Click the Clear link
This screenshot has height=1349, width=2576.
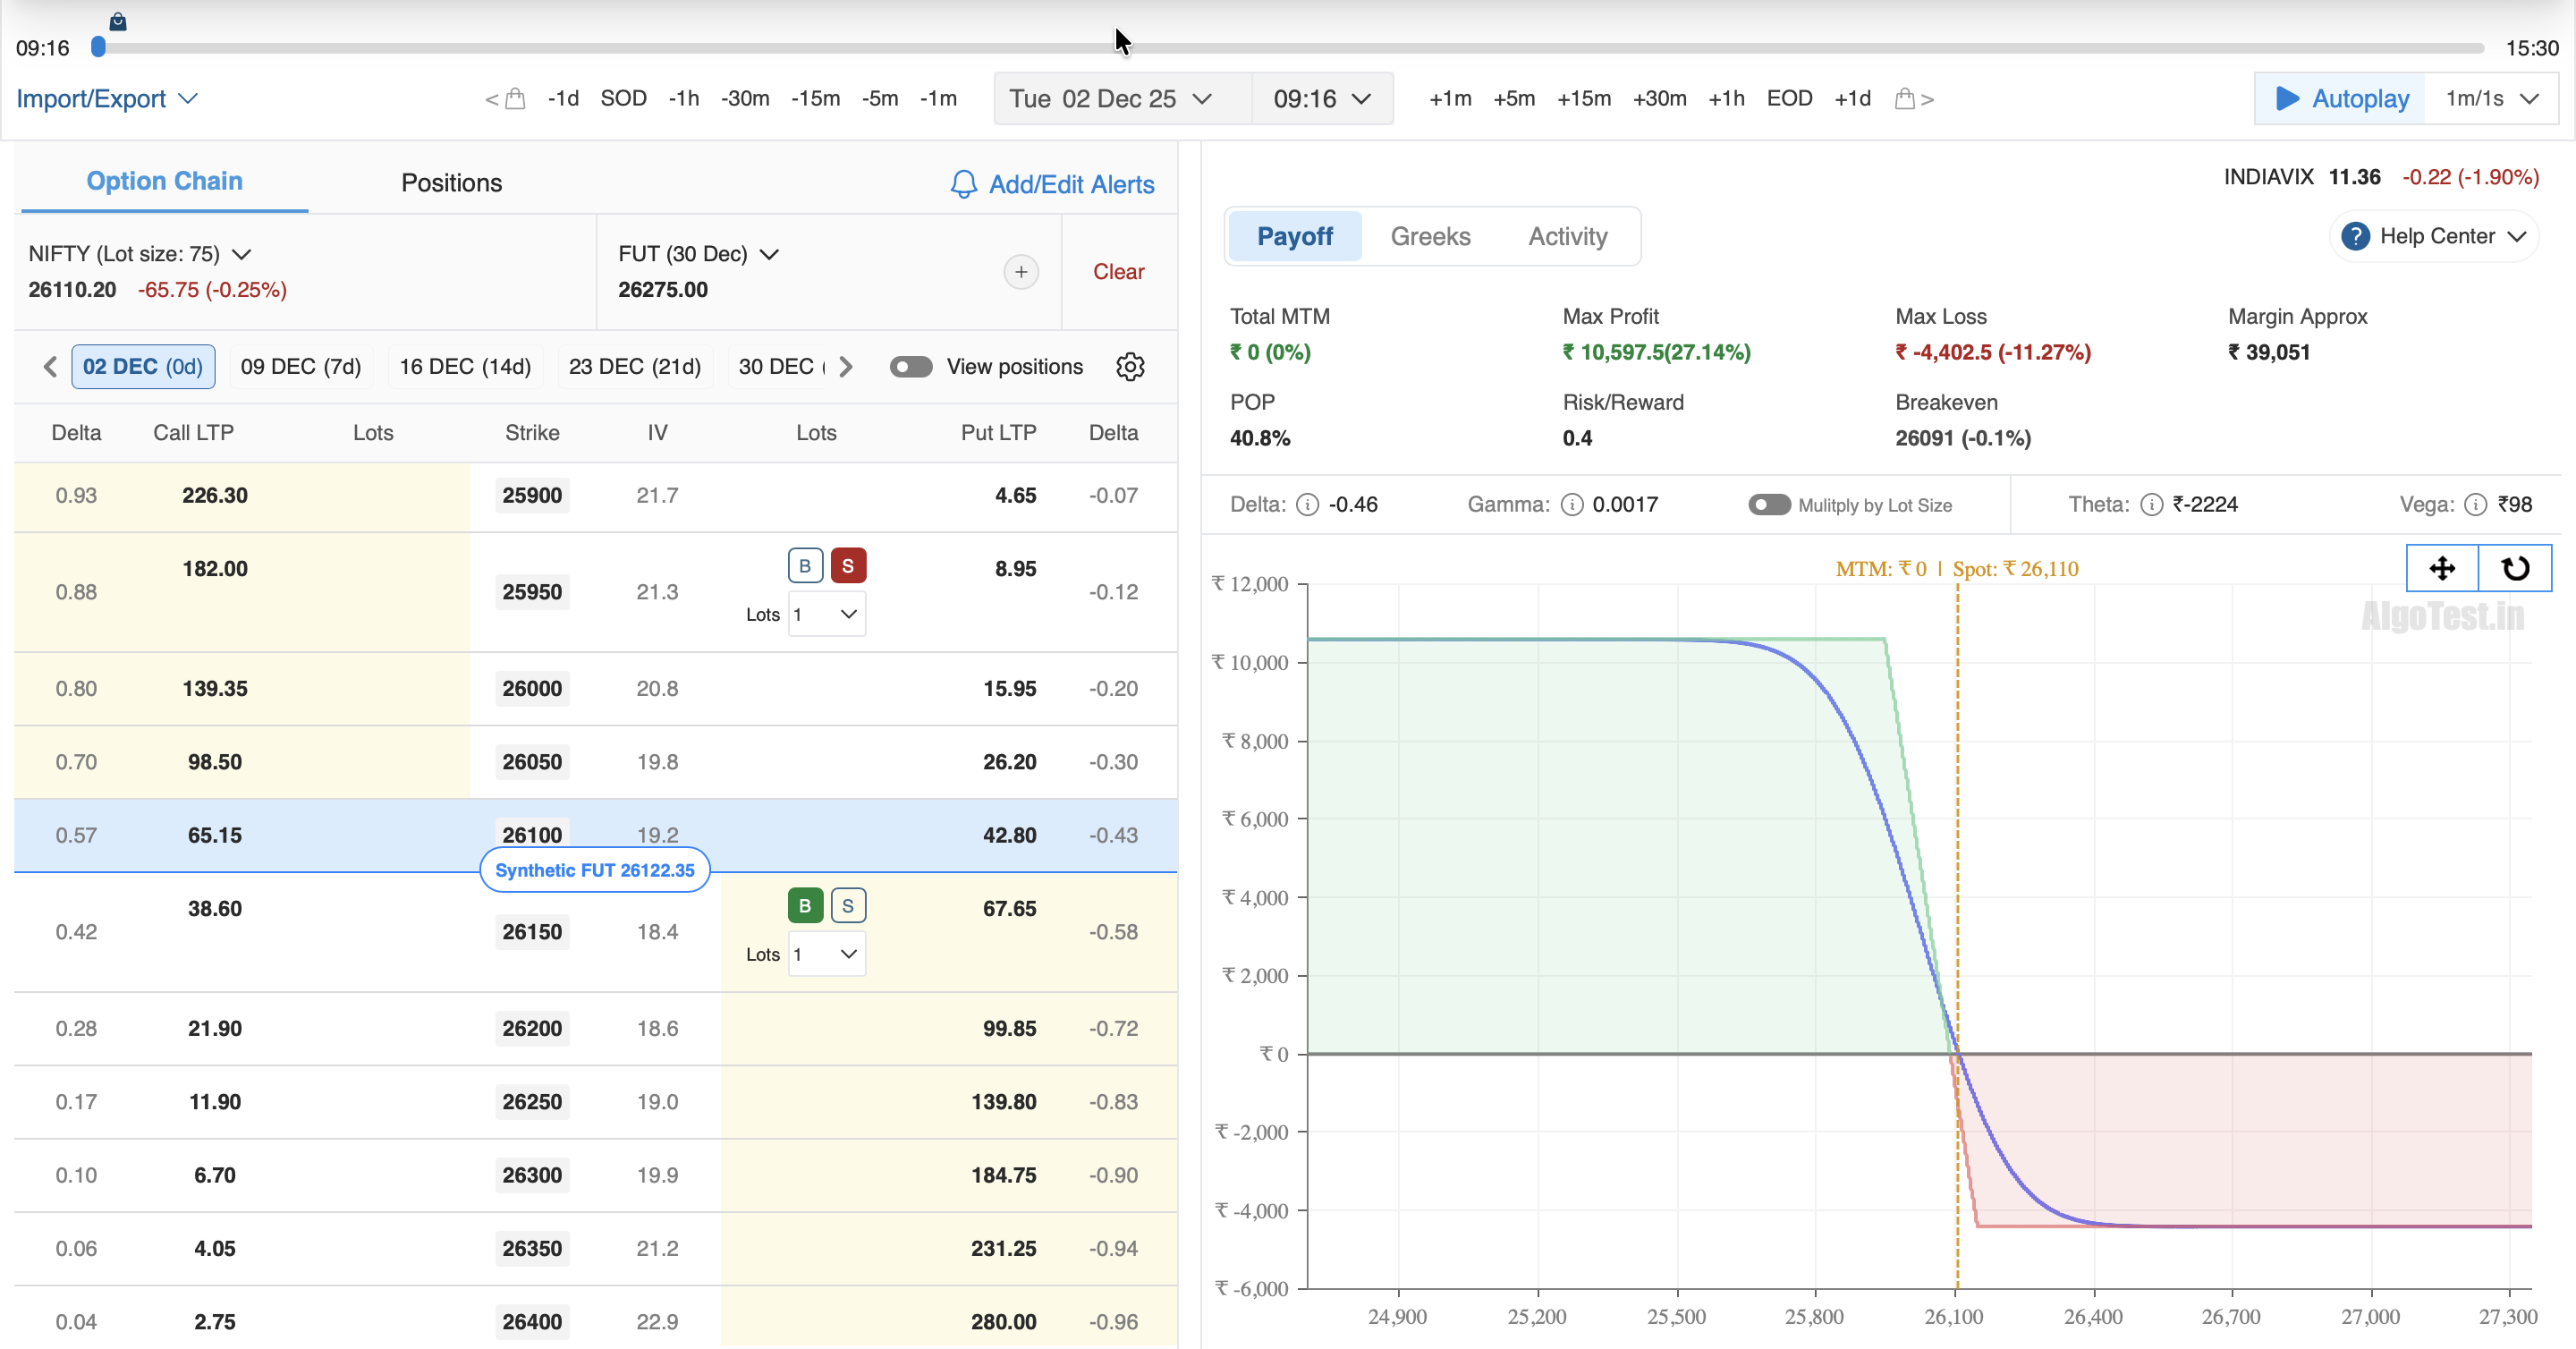(1118, 272)
